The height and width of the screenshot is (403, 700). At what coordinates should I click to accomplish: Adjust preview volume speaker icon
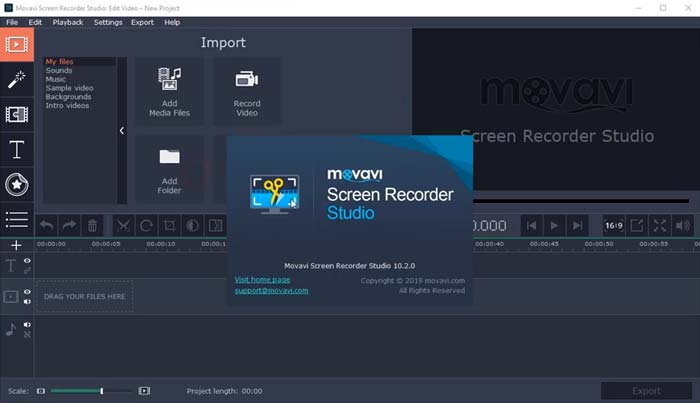(x=683, y=225)
